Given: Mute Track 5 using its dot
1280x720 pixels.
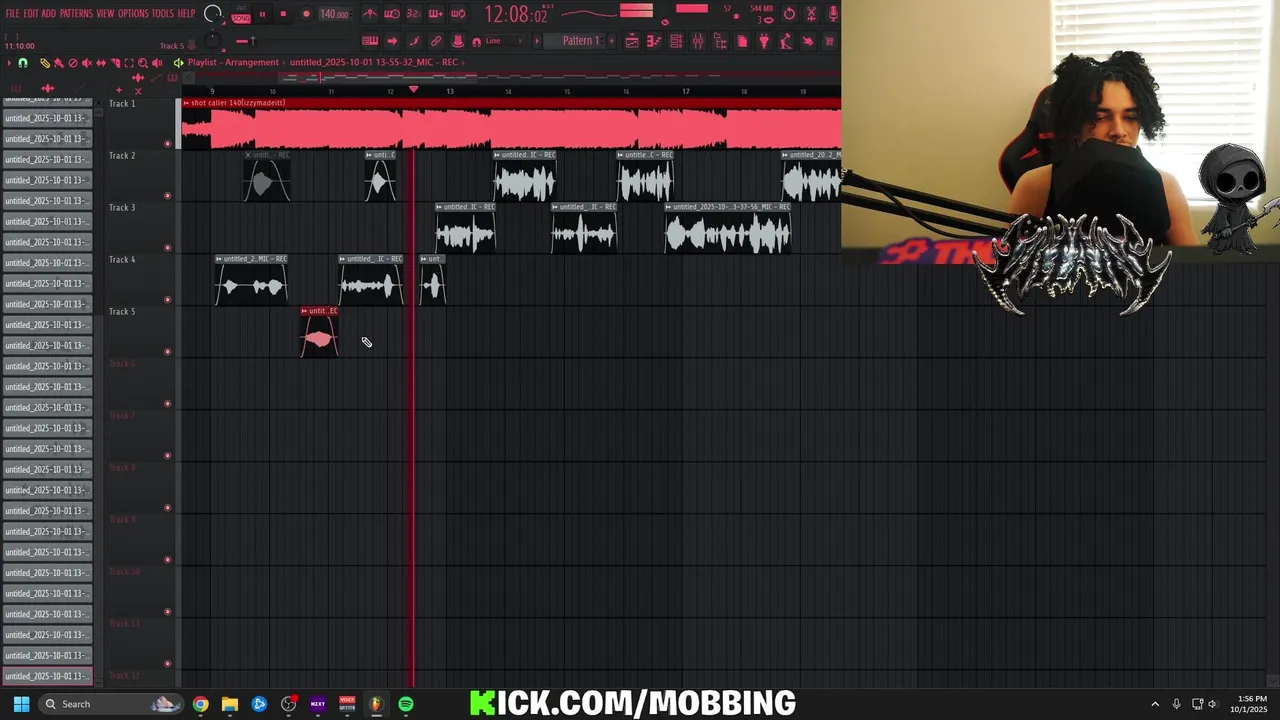Looking at the screenshot, I should pos(167,351).
